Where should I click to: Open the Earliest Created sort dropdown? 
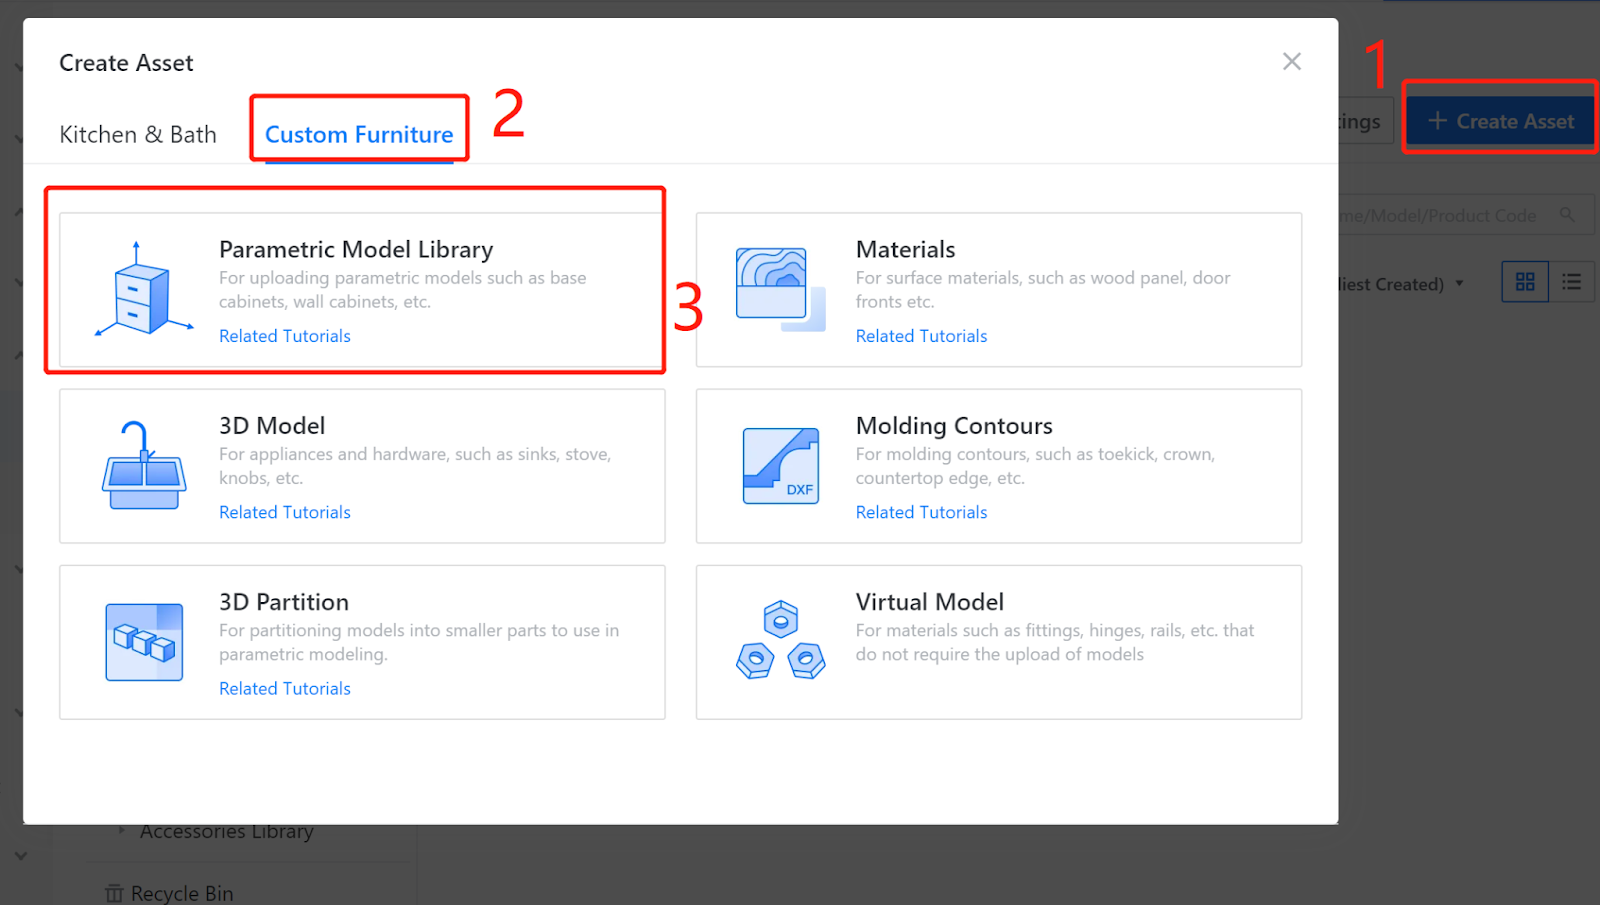point(1402,284)
